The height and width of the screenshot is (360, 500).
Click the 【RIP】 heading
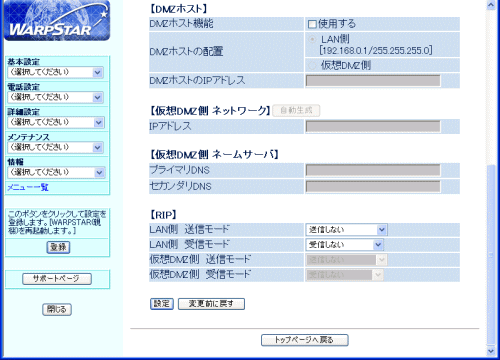tap(163, 215)
